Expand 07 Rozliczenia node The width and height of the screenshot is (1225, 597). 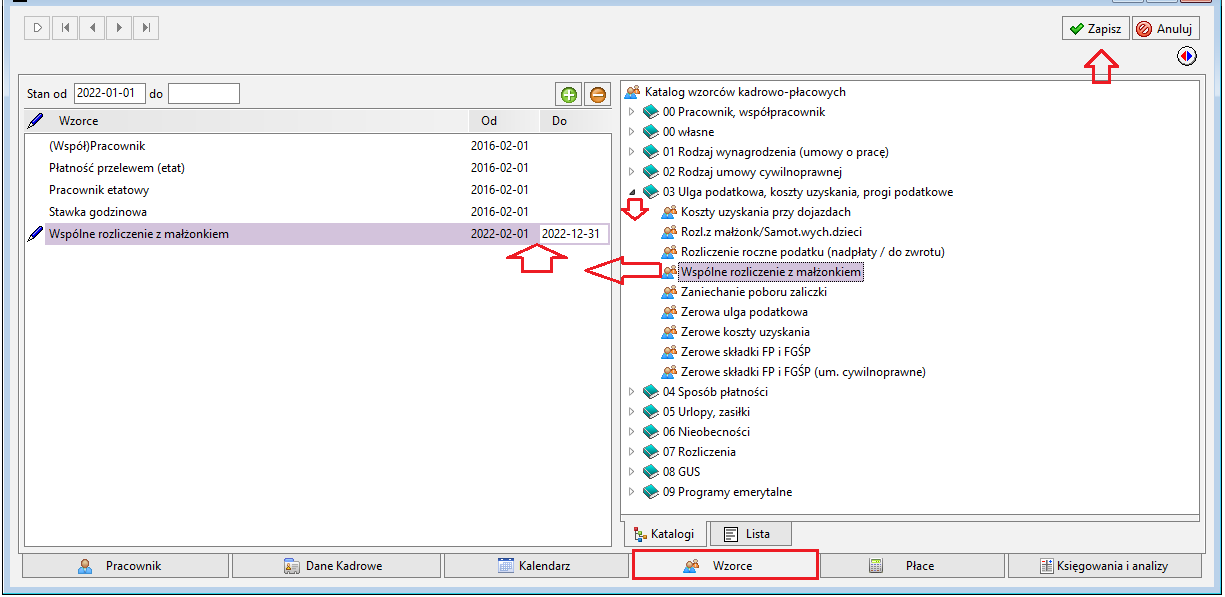(631, 452)
